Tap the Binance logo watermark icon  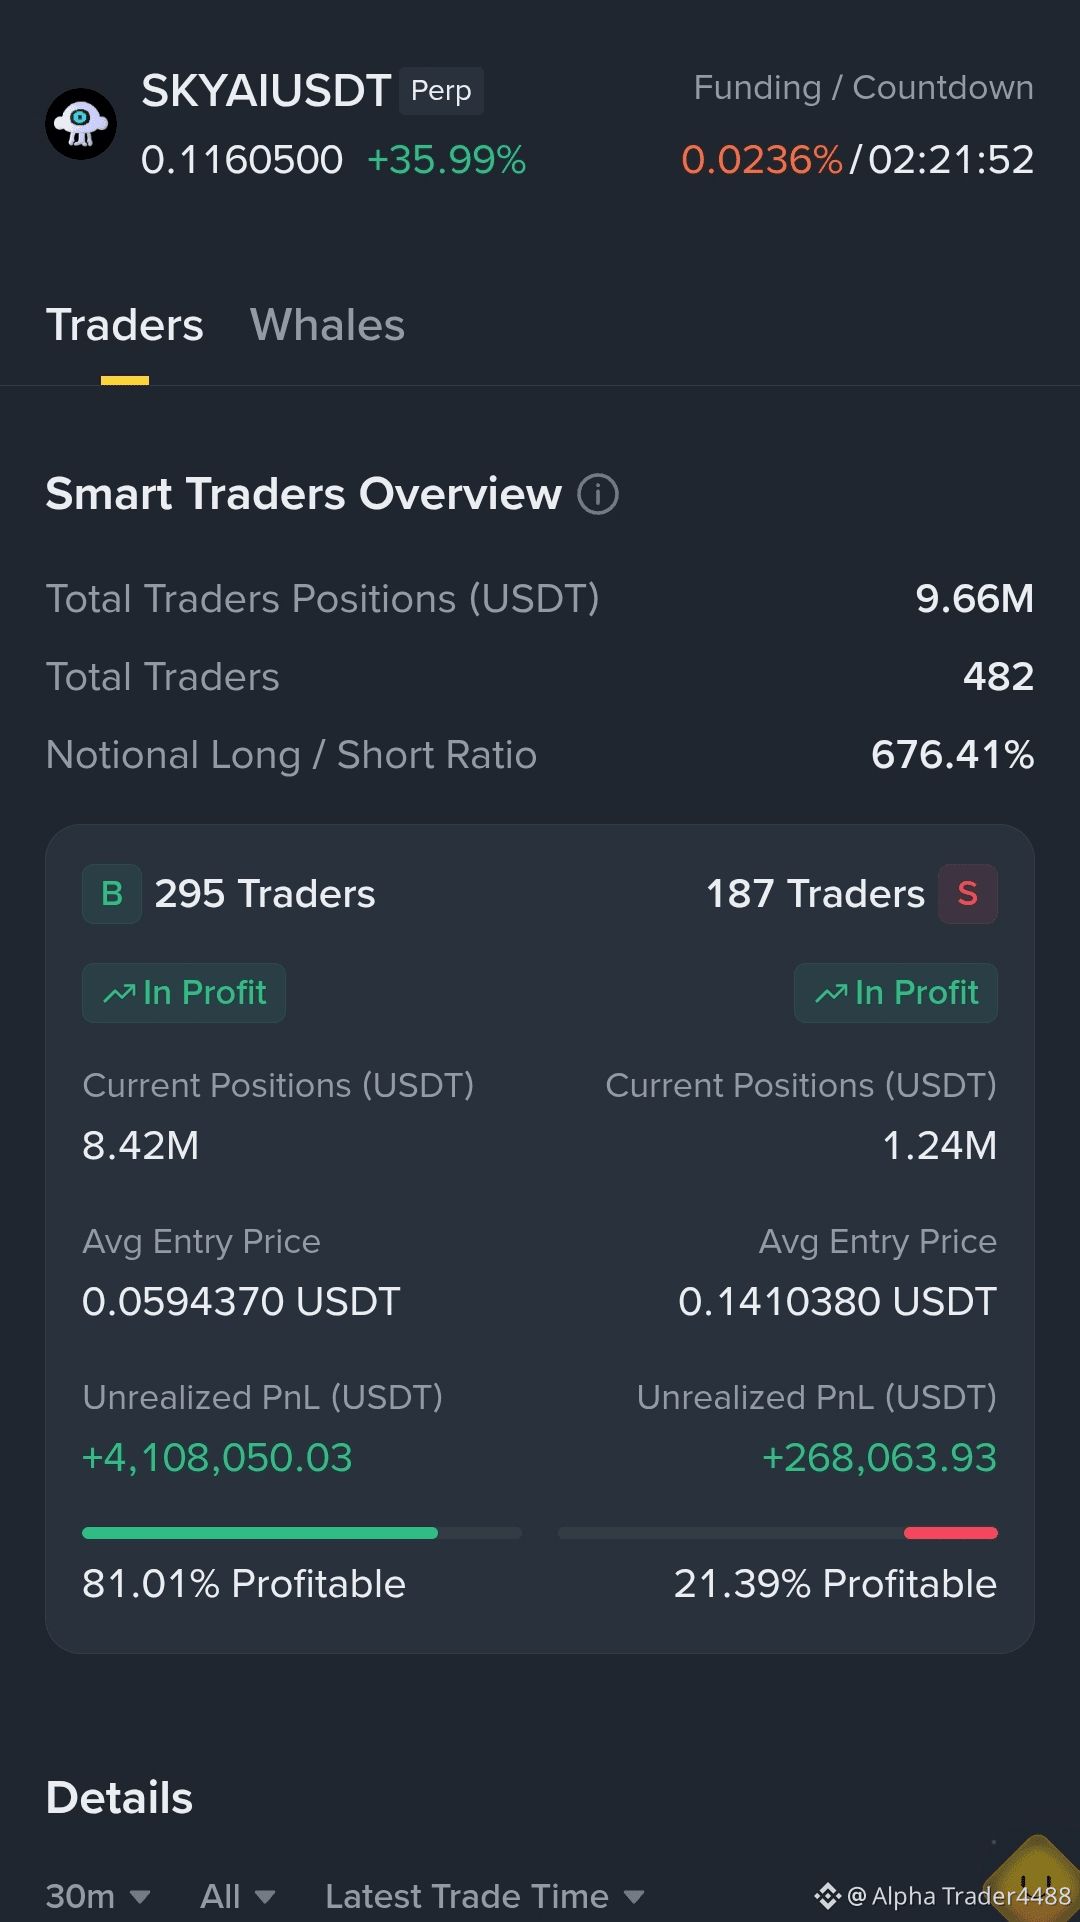[827, 1896]
